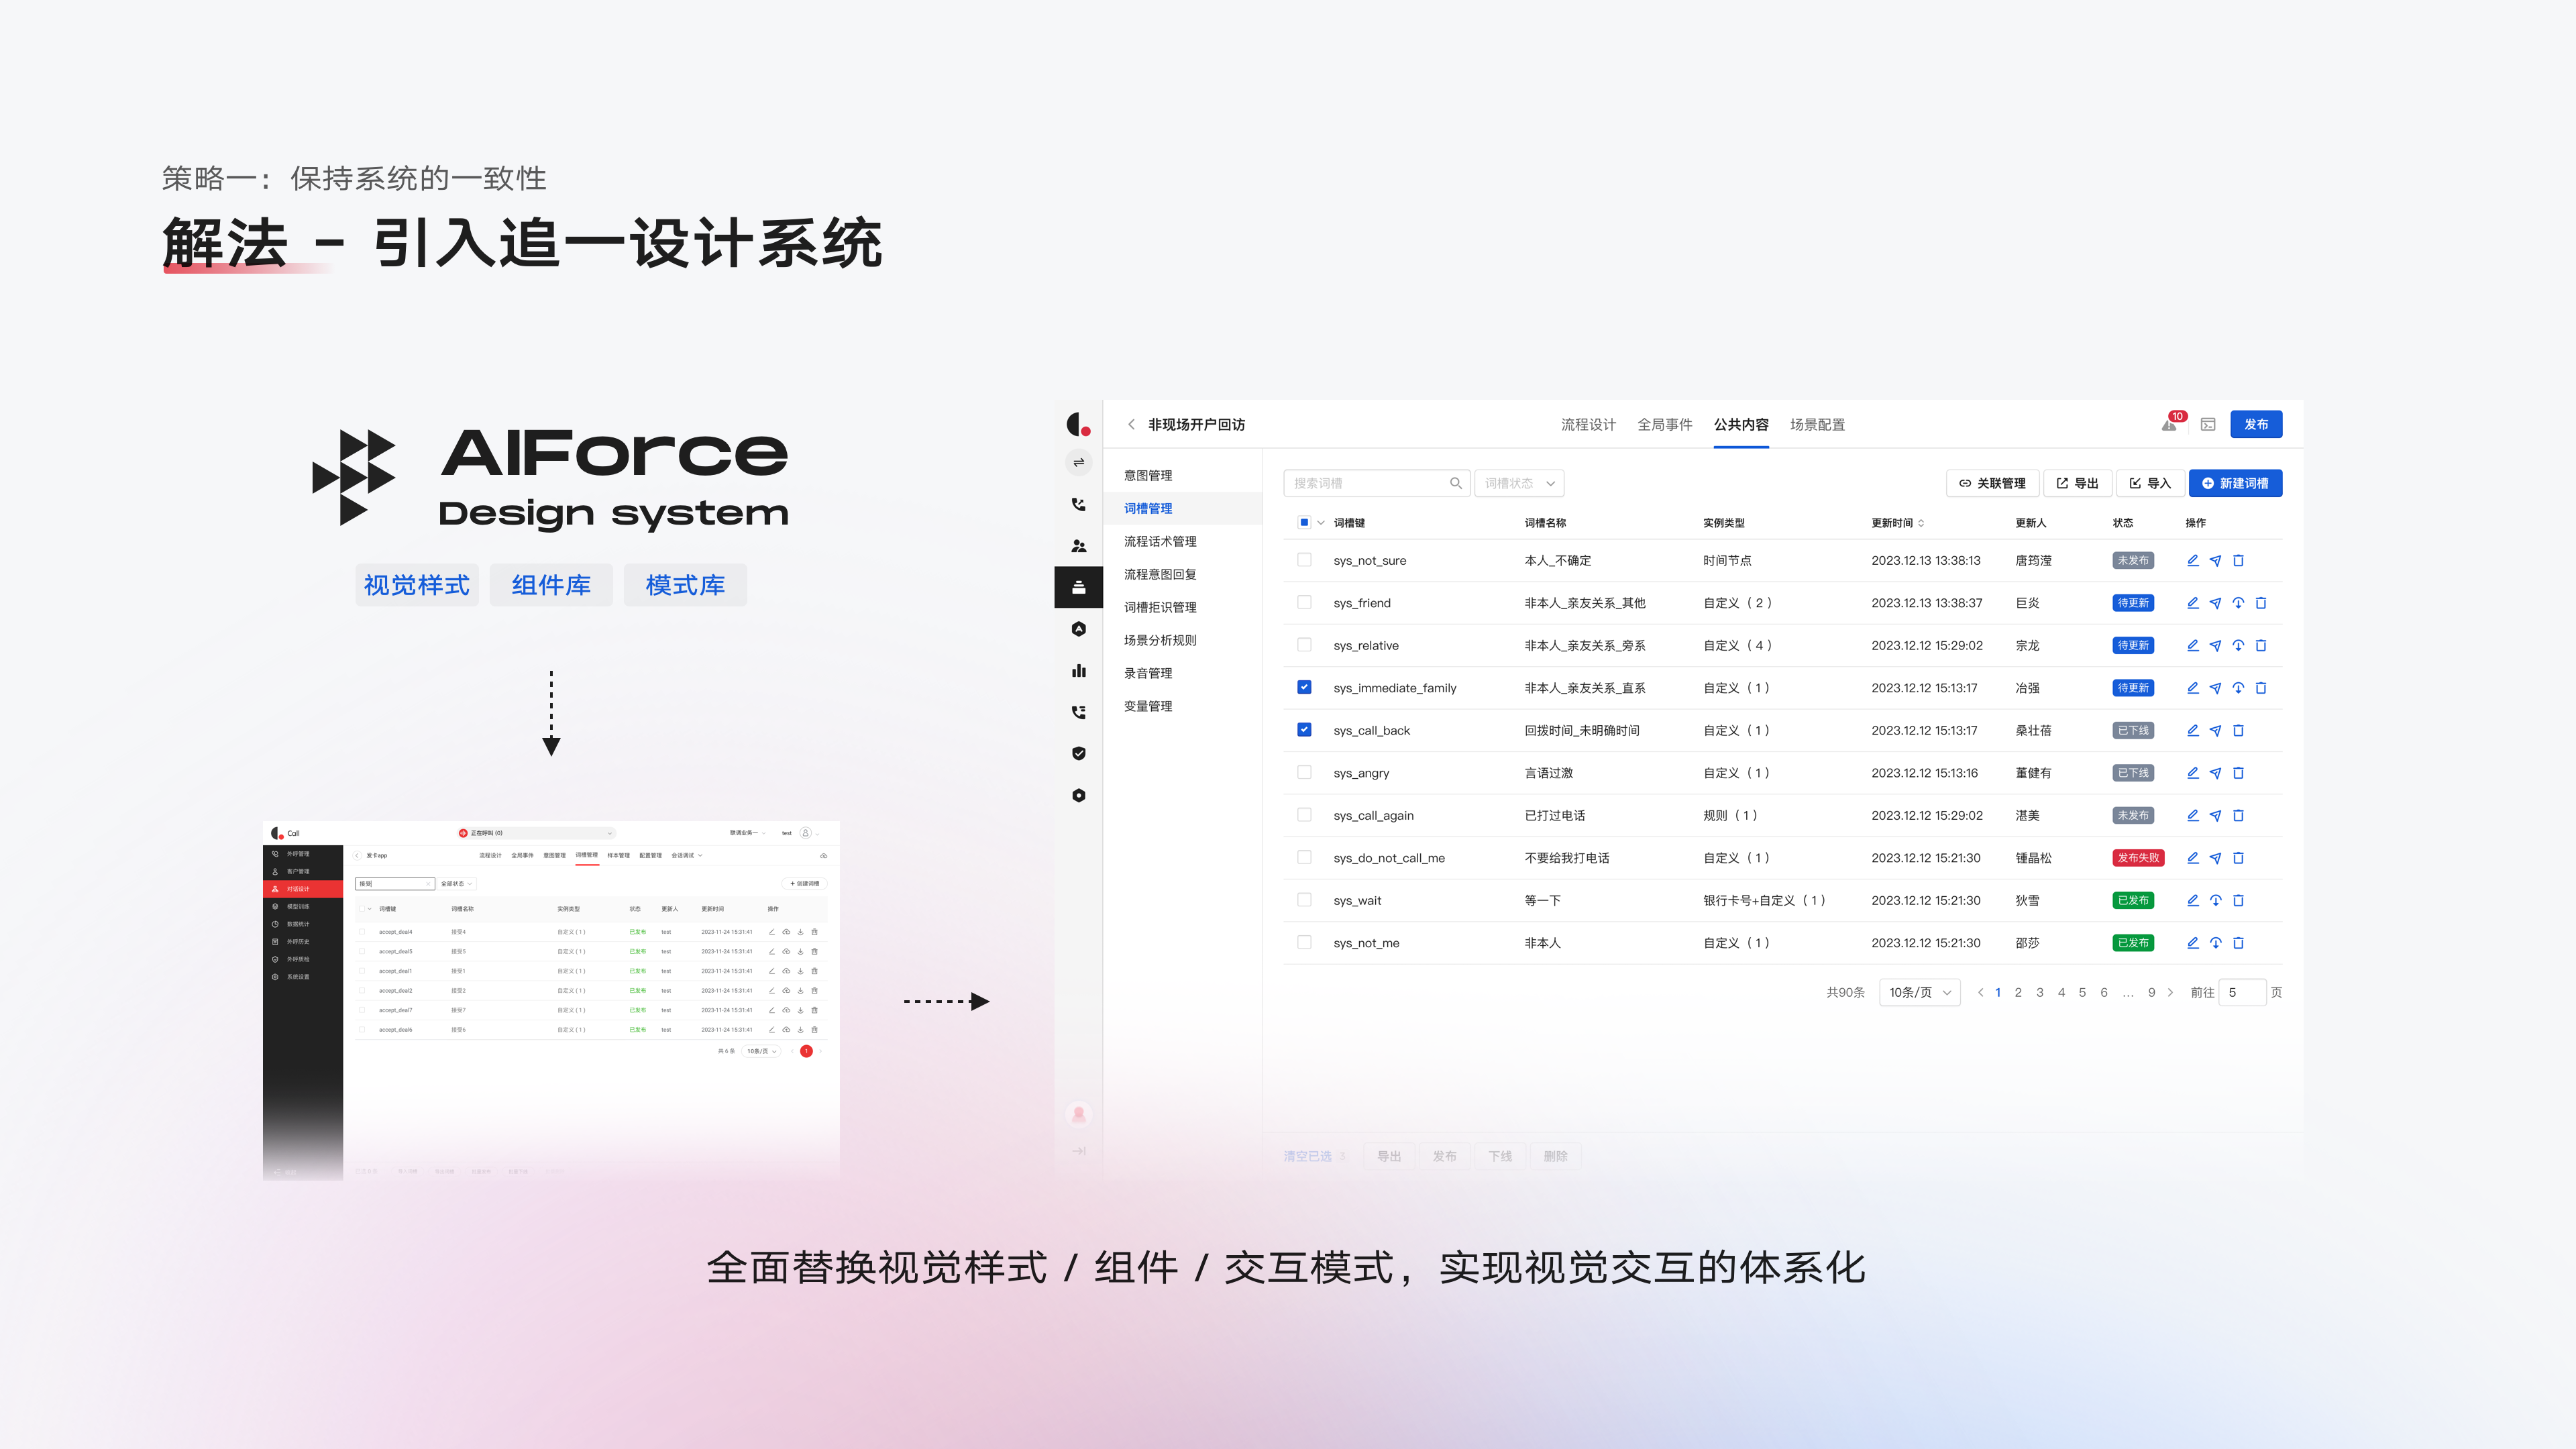The image size is (2576, 1449).
Task: Open the bar chart statistics sidebar icon
Action: (1078, 670)
